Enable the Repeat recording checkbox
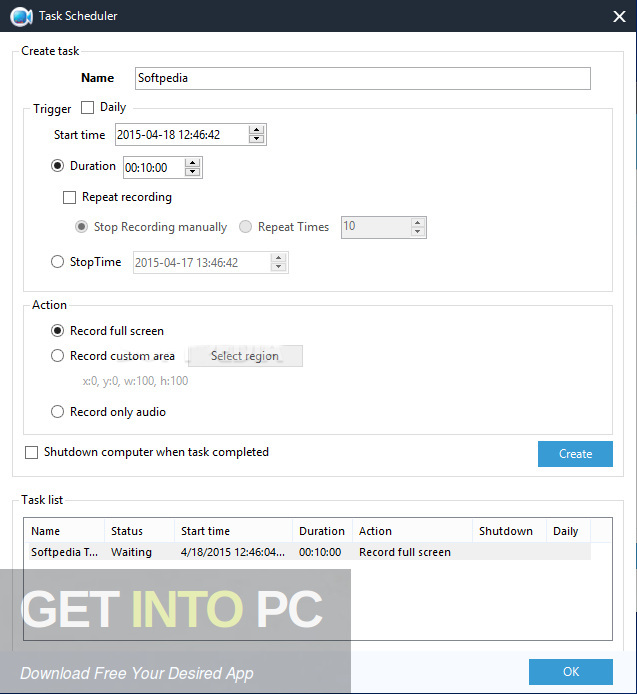637x694 pixels. (x=69, y=197)
